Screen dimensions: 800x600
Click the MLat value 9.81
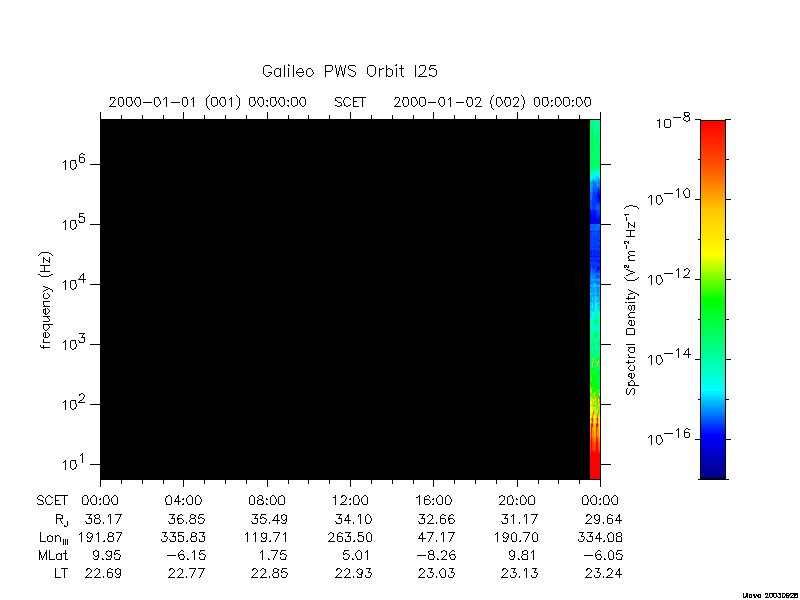pyautogui.click(x=523, y=555)
